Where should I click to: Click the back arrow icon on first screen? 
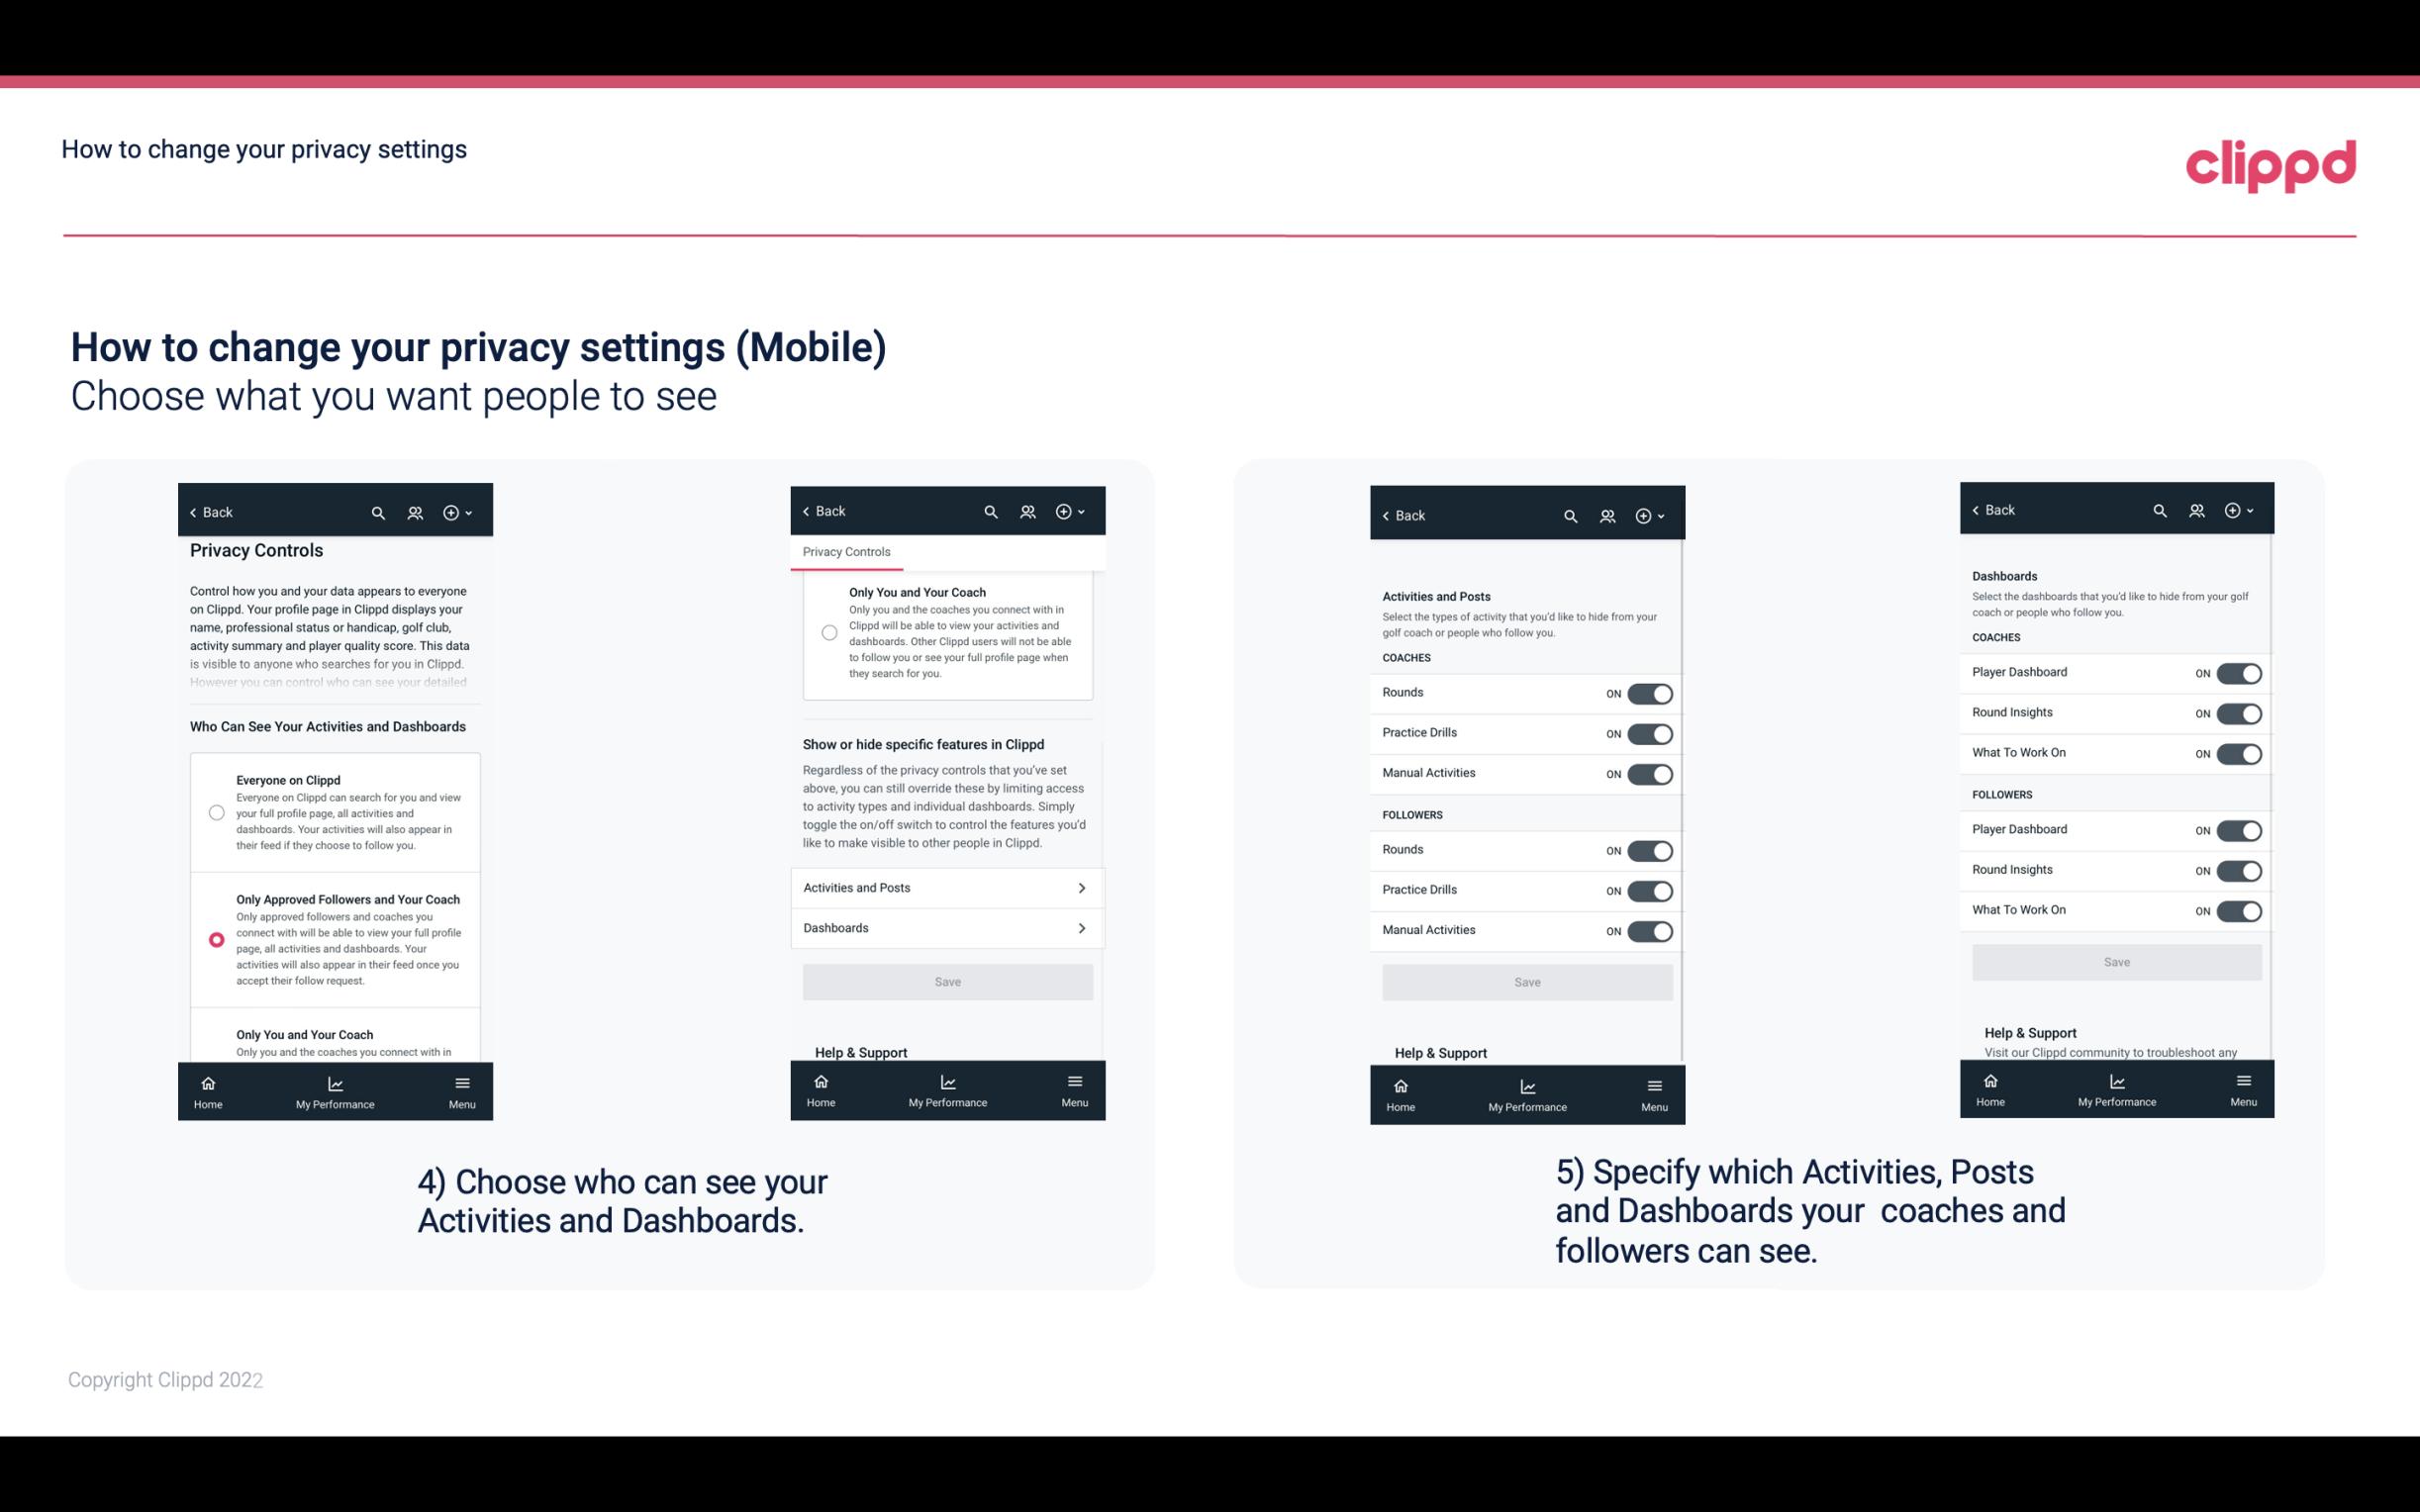193,513
